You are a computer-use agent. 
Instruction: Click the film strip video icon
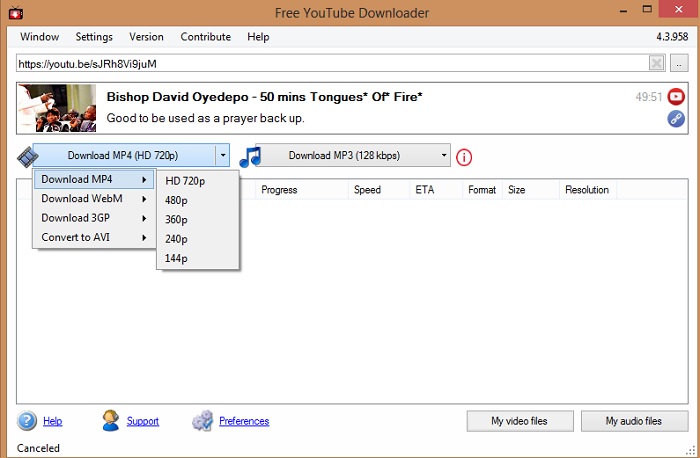coord(24,156)
